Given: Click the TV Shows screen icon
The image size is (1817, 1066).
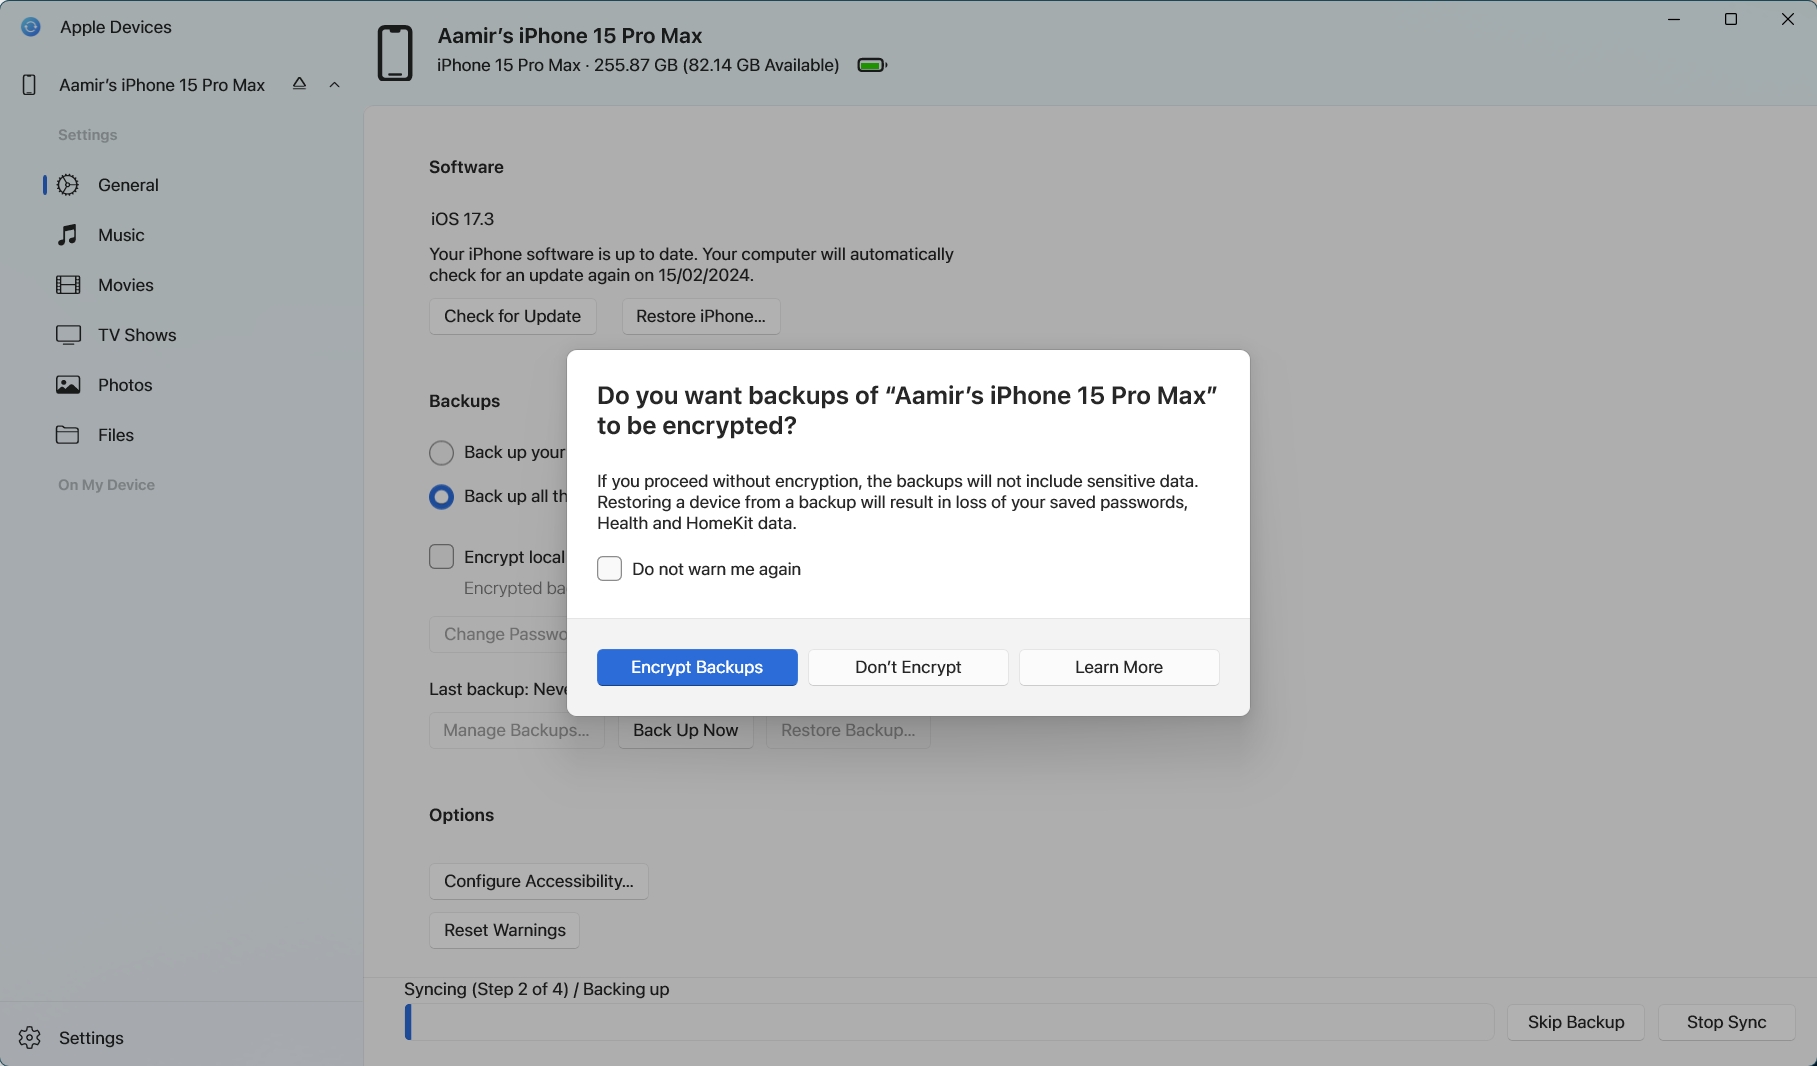Looking at the screenshot, I should pyautogui.click(x=68, y=335).
